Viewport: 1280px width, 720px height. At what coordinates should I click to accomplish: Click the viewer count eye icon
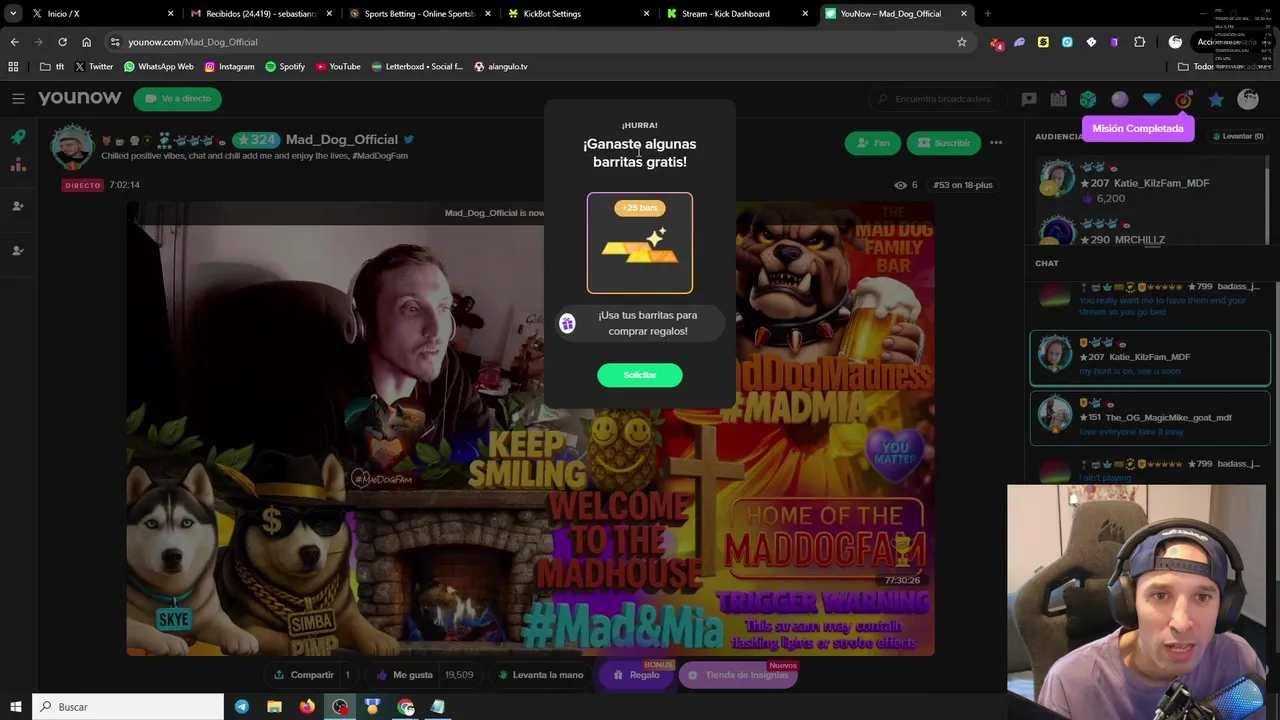click(x=900, y=185)
